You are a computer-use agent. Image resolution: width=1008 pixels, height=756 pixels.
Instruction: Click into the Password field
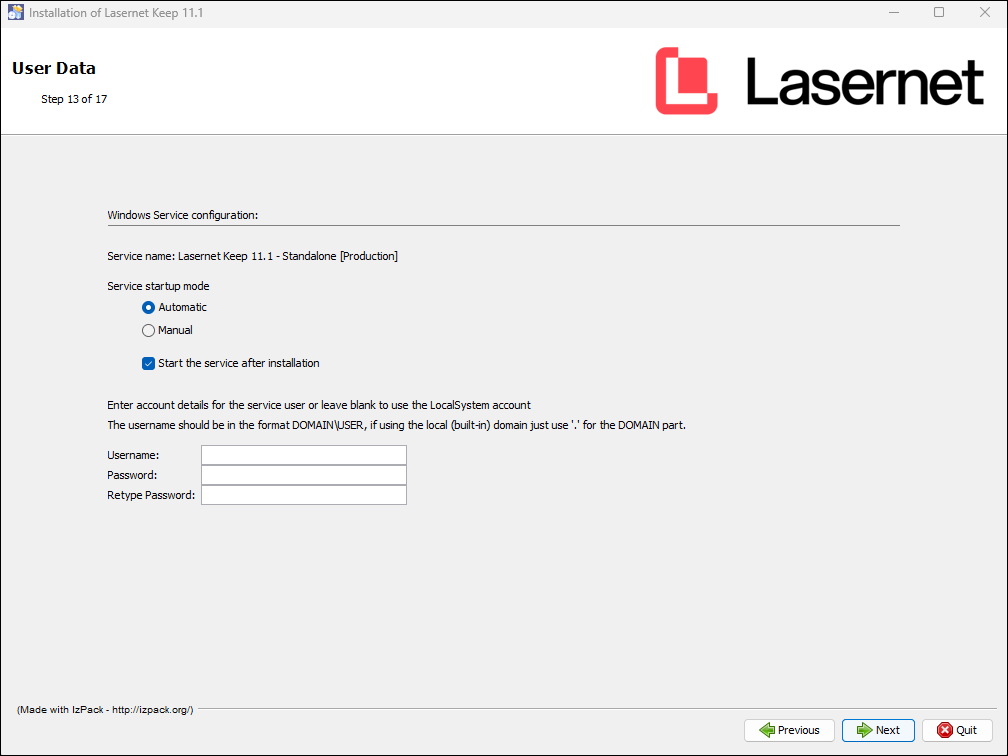(303, 476)
